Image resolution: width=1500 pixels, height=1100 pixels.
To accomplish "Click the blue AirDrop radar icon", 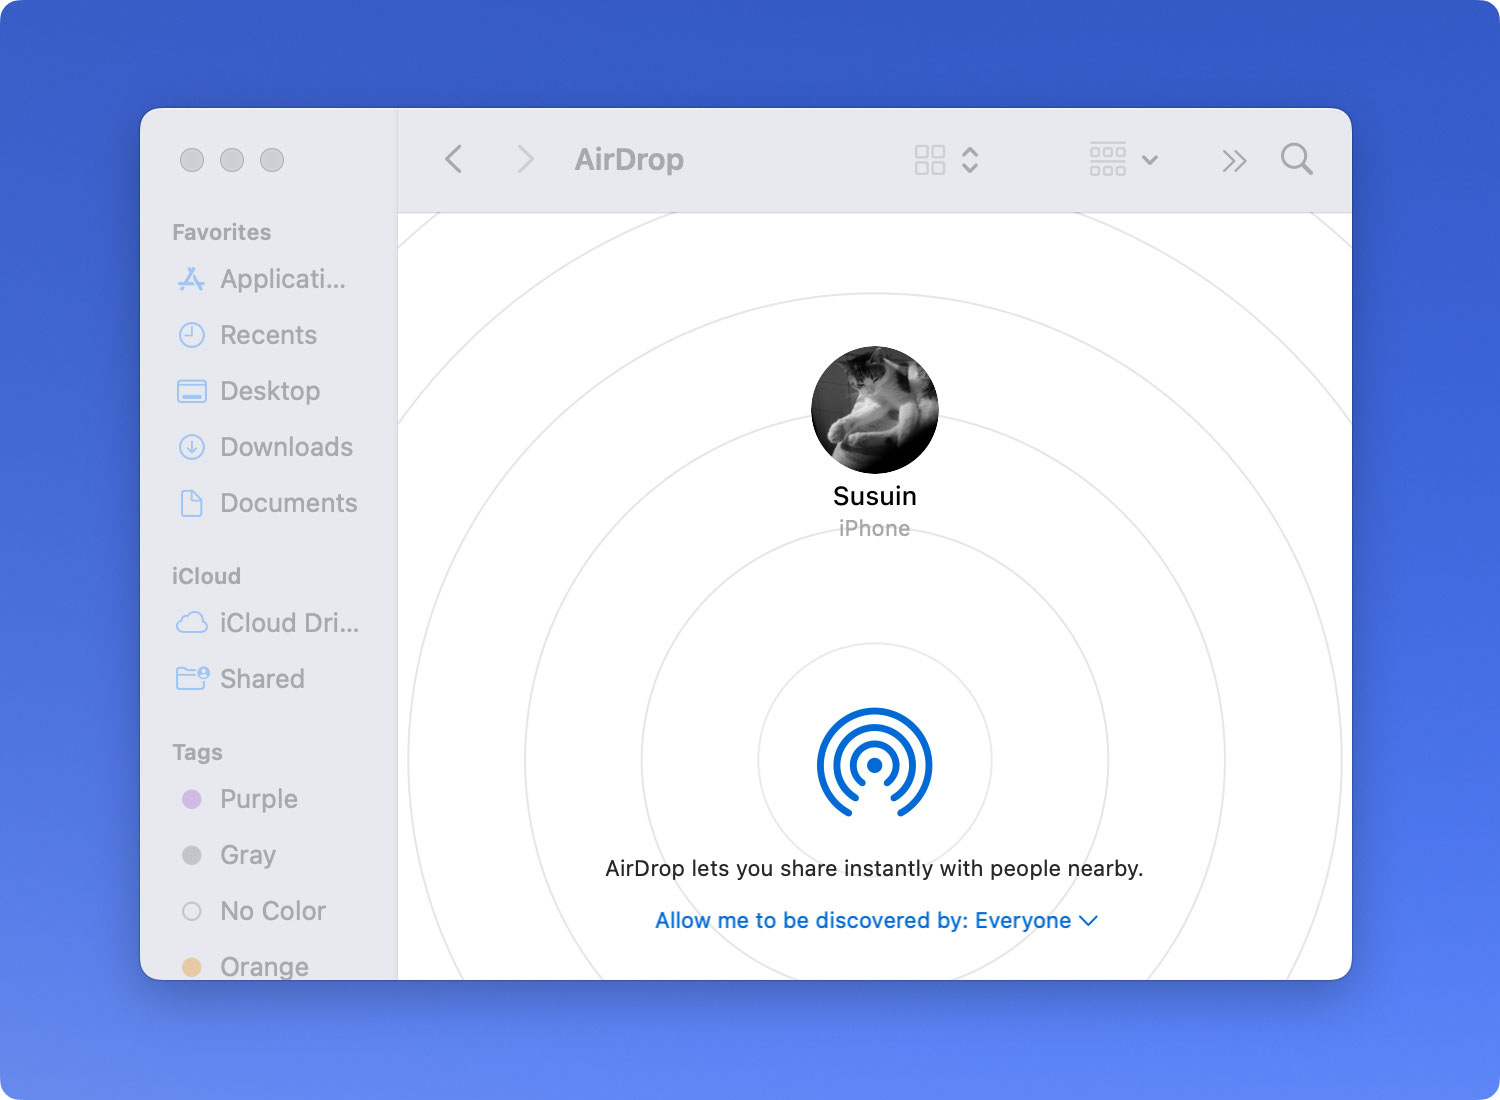I will [875, 763].
